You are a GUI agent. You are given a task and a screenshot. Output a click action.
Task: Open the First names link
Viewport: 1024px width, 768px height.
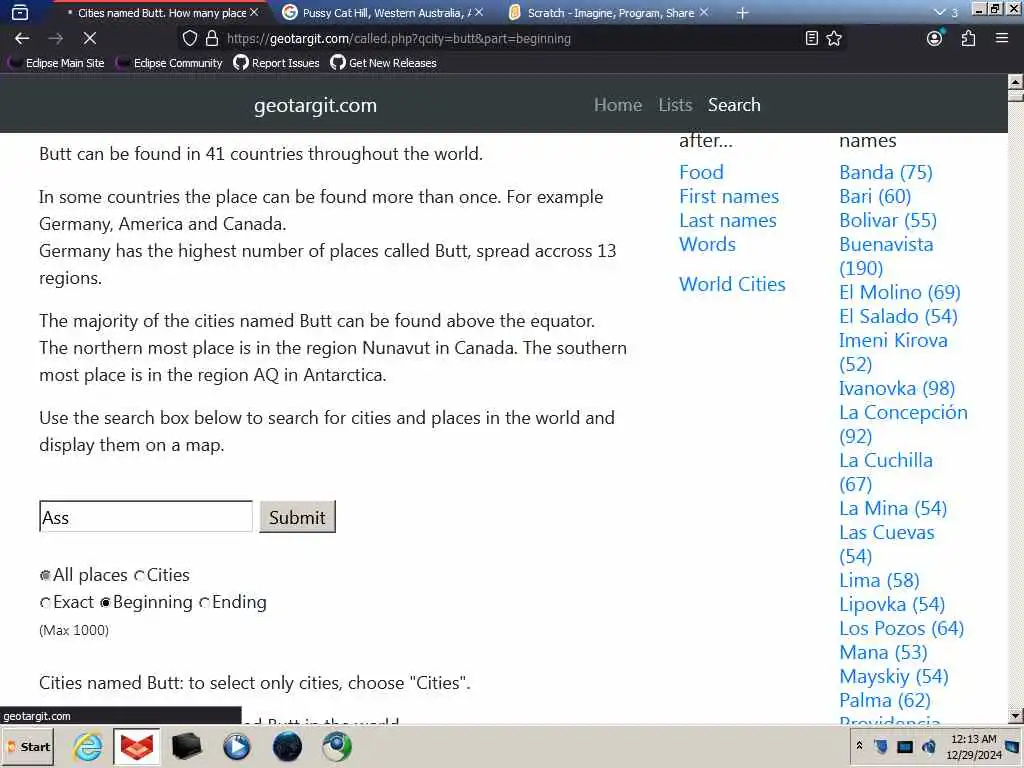click(729, 196)
